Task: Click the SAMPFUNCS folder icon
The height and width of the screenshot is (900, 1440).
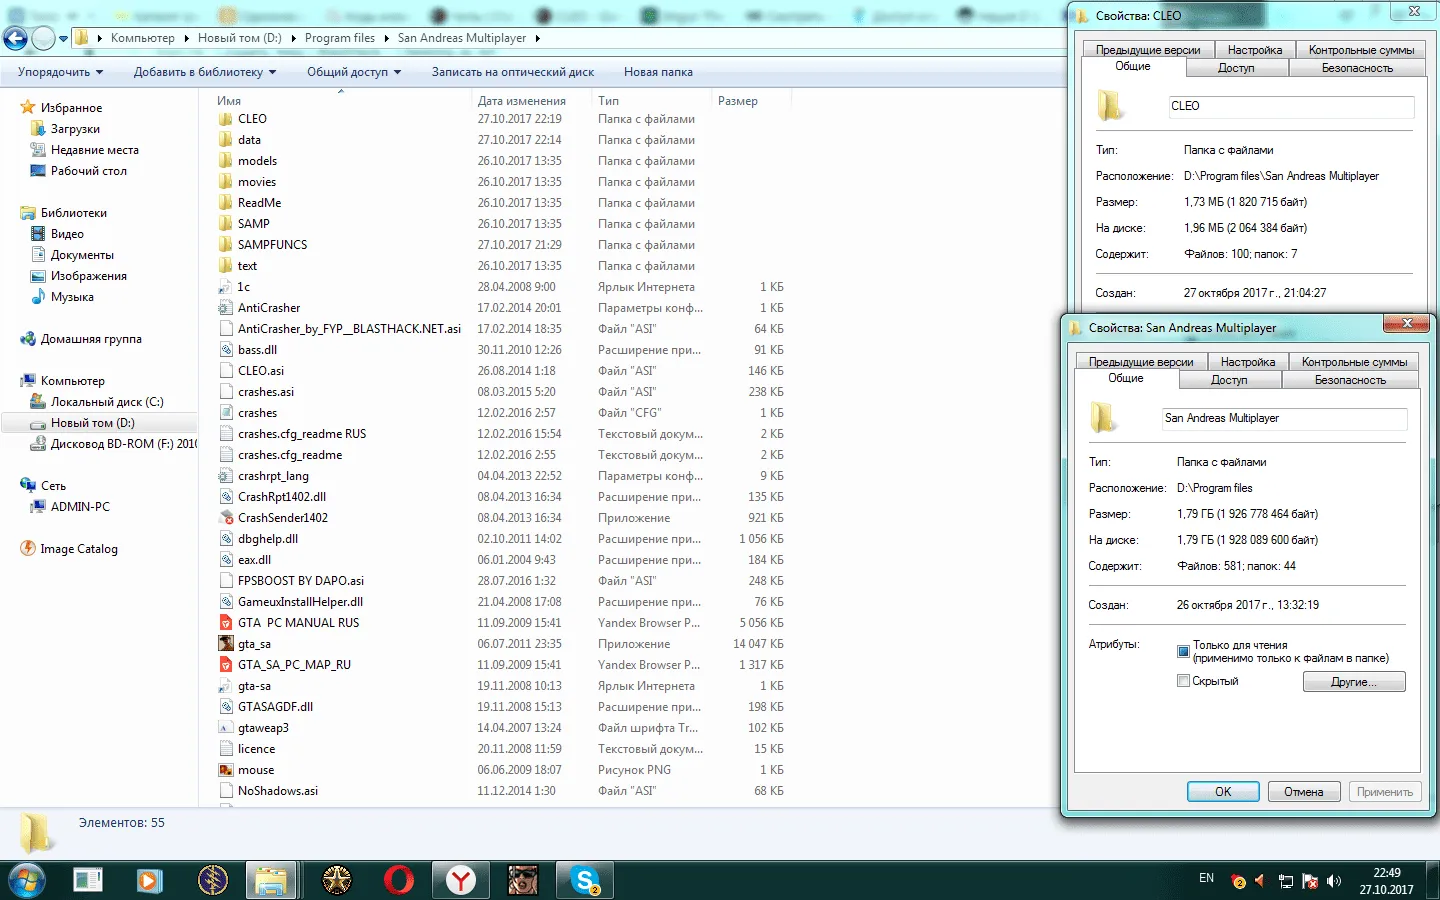Action: coord(226,245)
